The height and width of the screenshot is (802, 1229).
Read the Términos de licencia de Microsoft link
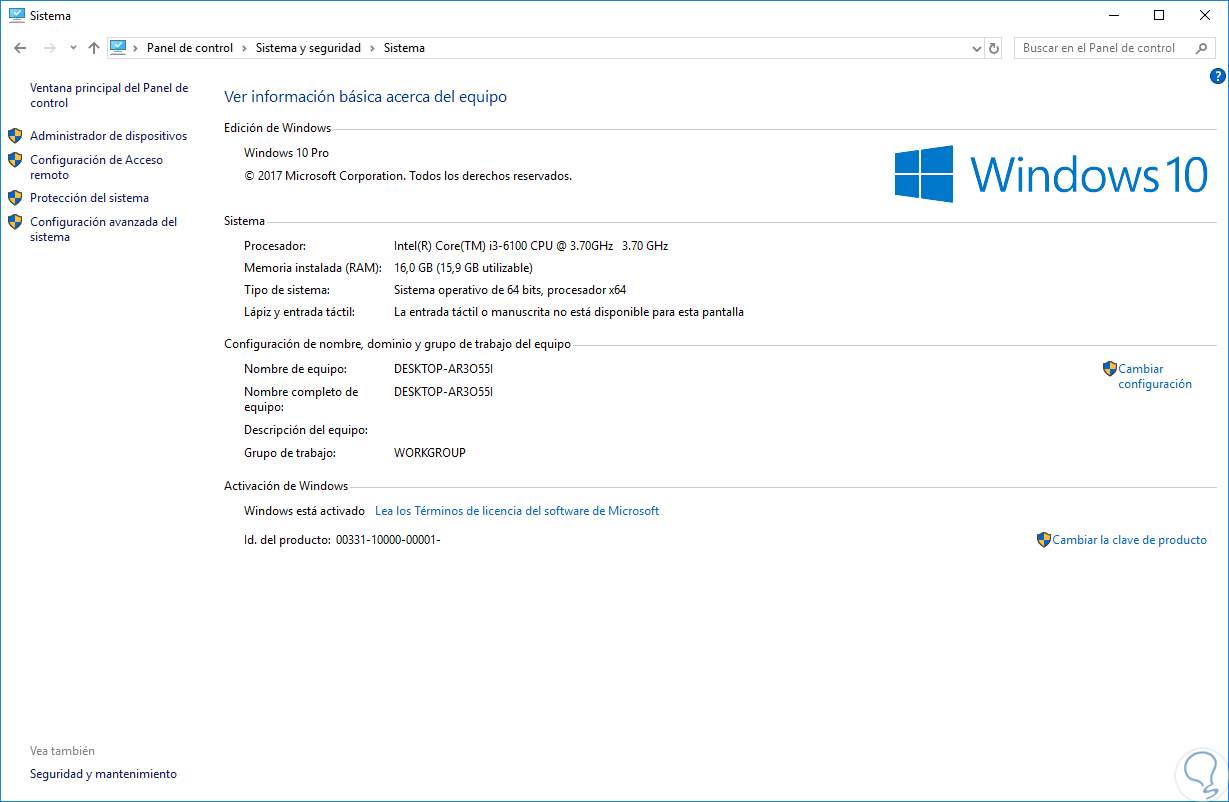[x=517, y=511]
